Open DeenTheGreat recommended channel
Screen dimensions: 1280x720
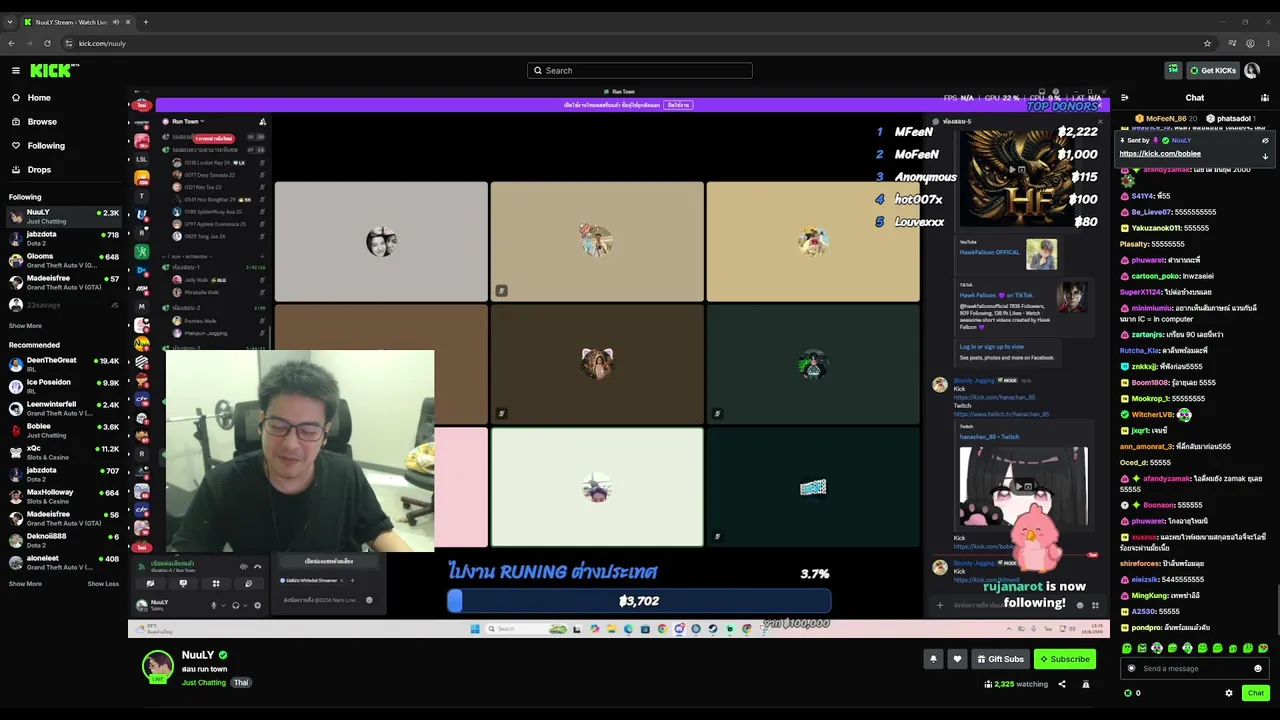(x=64, y=364)
